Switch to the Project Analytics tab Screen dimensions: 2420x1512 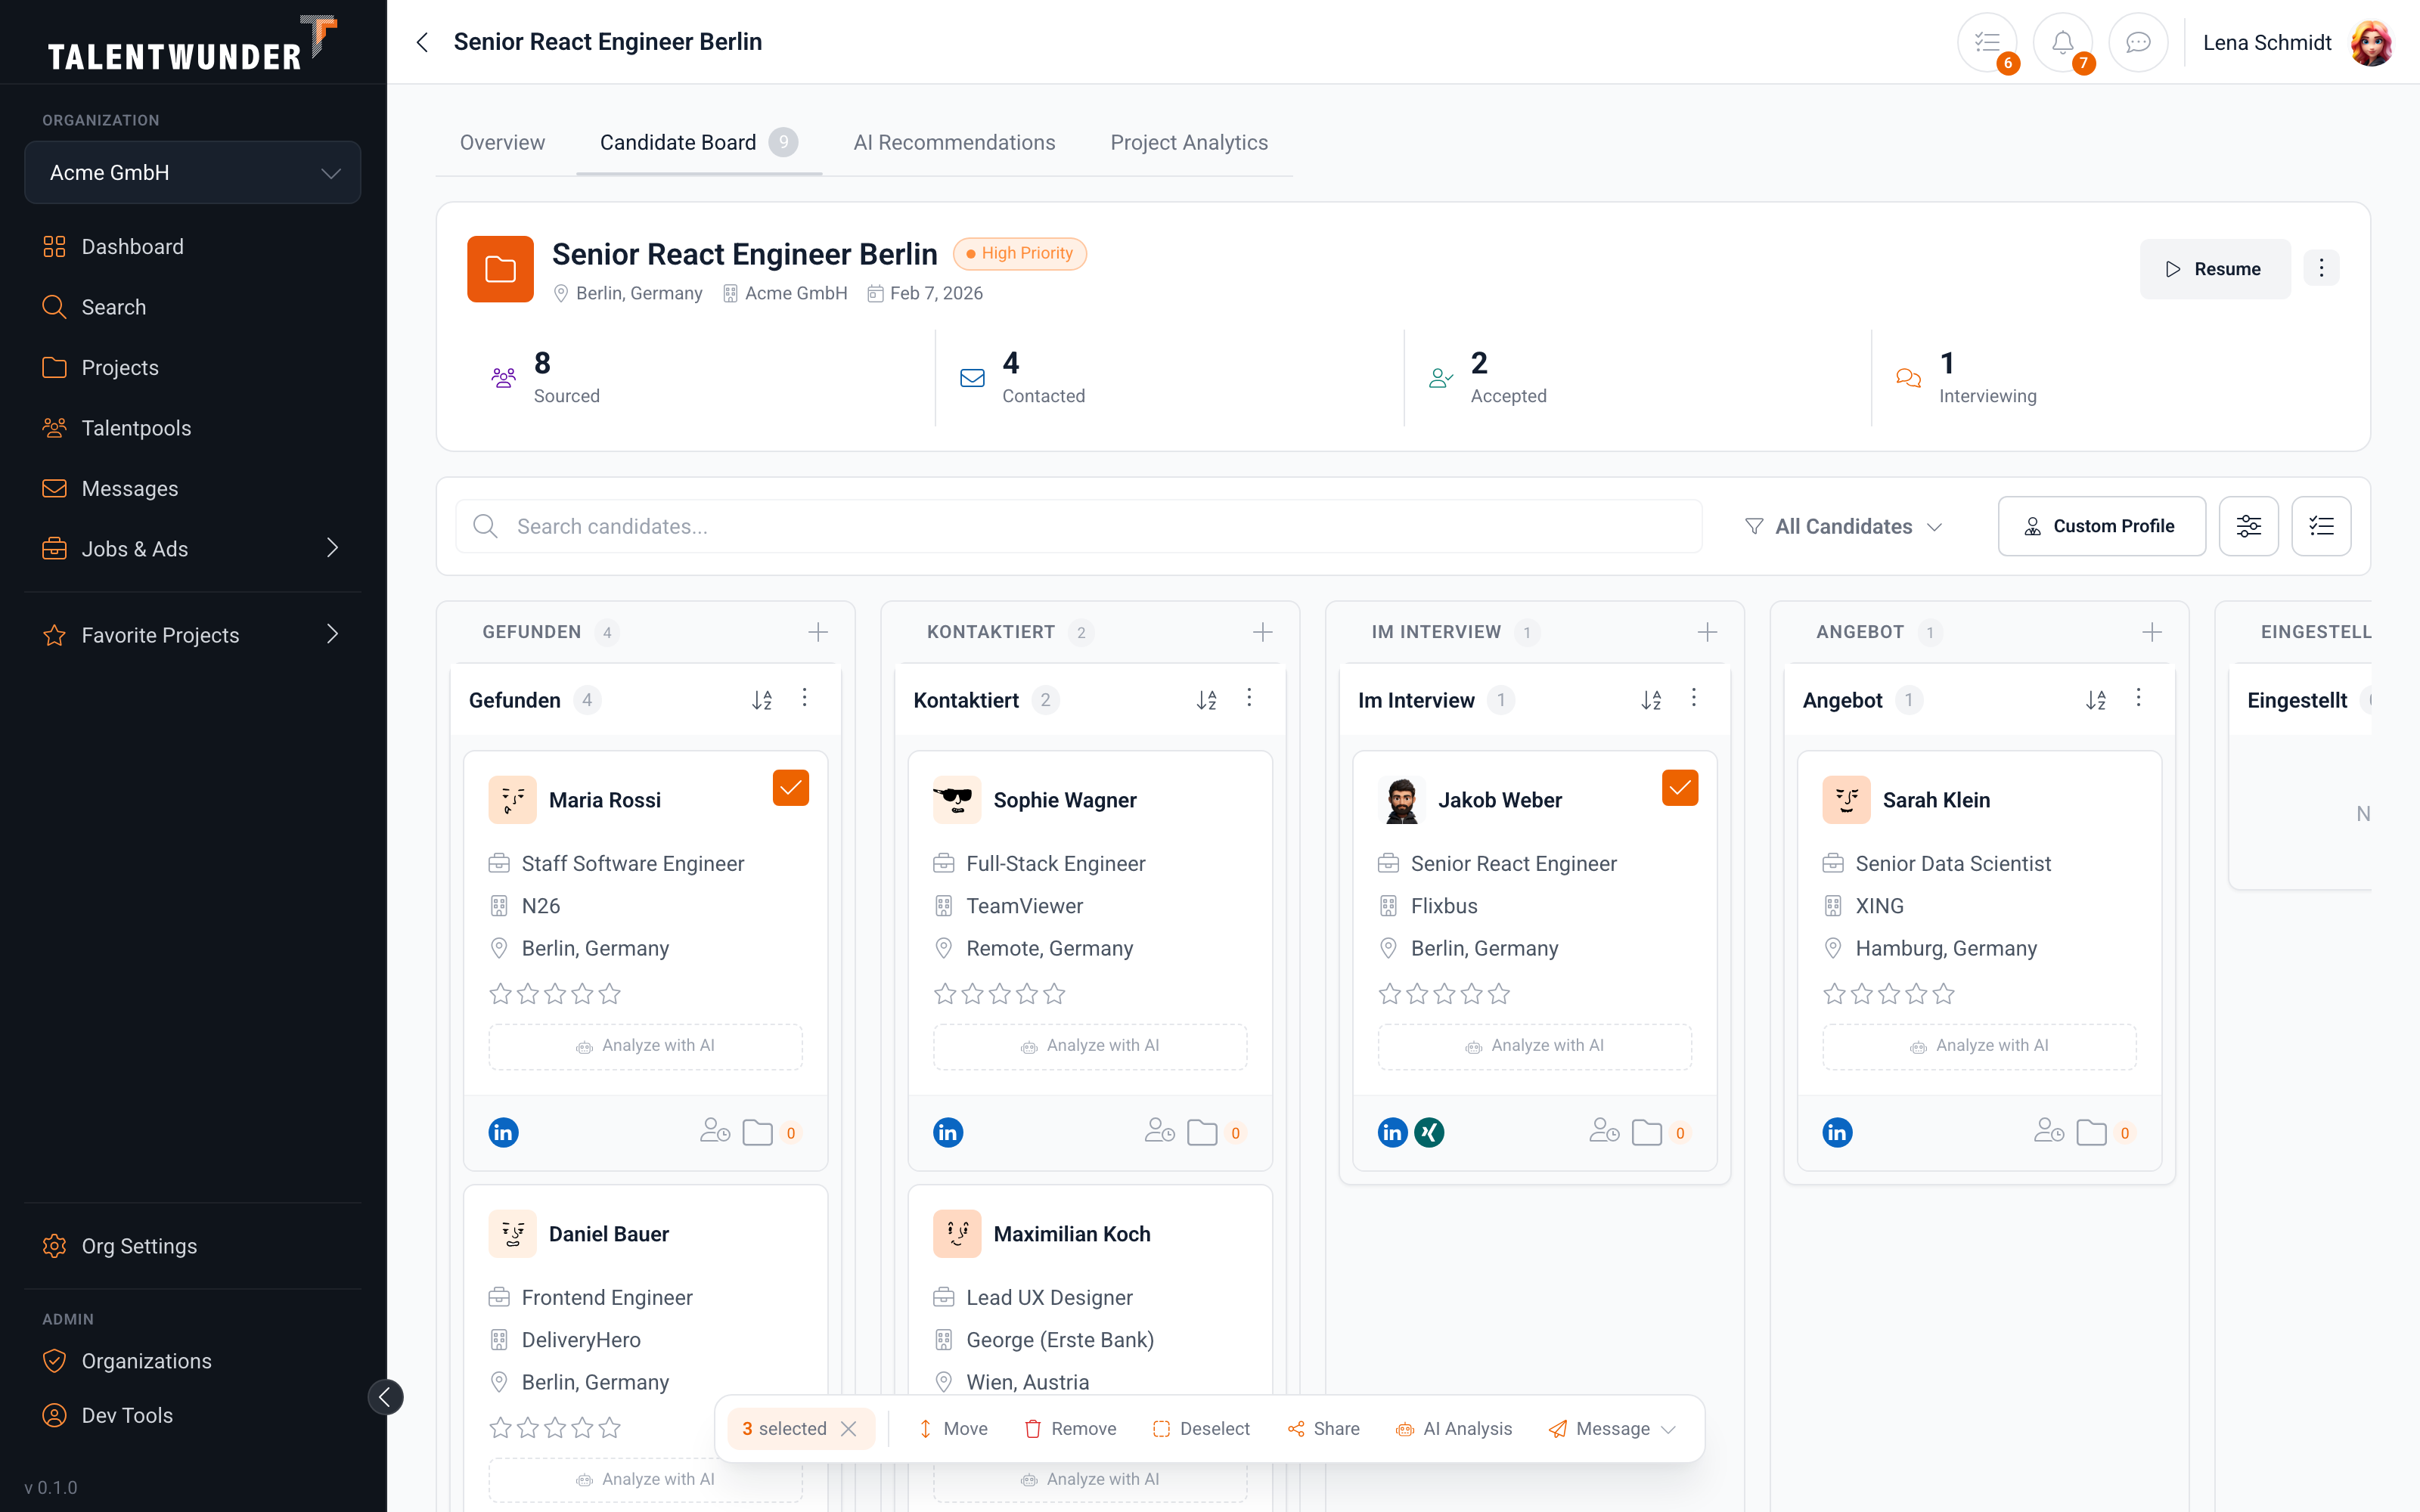tap(1189, 143)
